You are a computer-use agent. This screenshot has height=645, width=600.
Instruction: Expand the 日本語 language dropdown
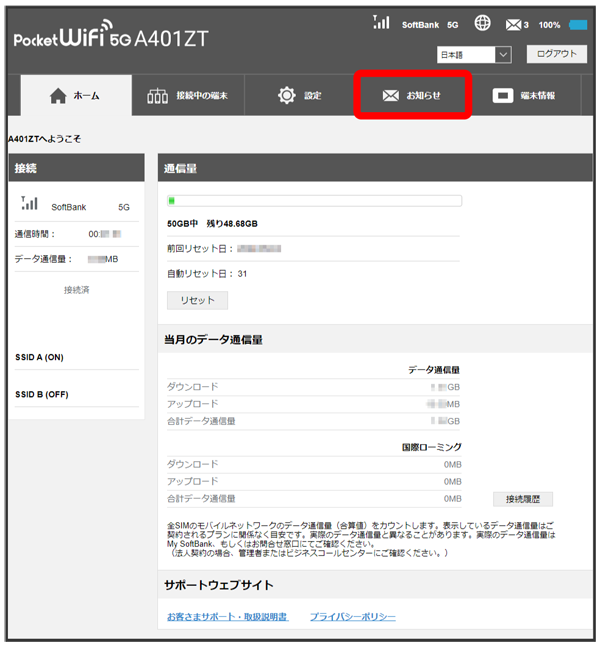click(x=474, y=55)
